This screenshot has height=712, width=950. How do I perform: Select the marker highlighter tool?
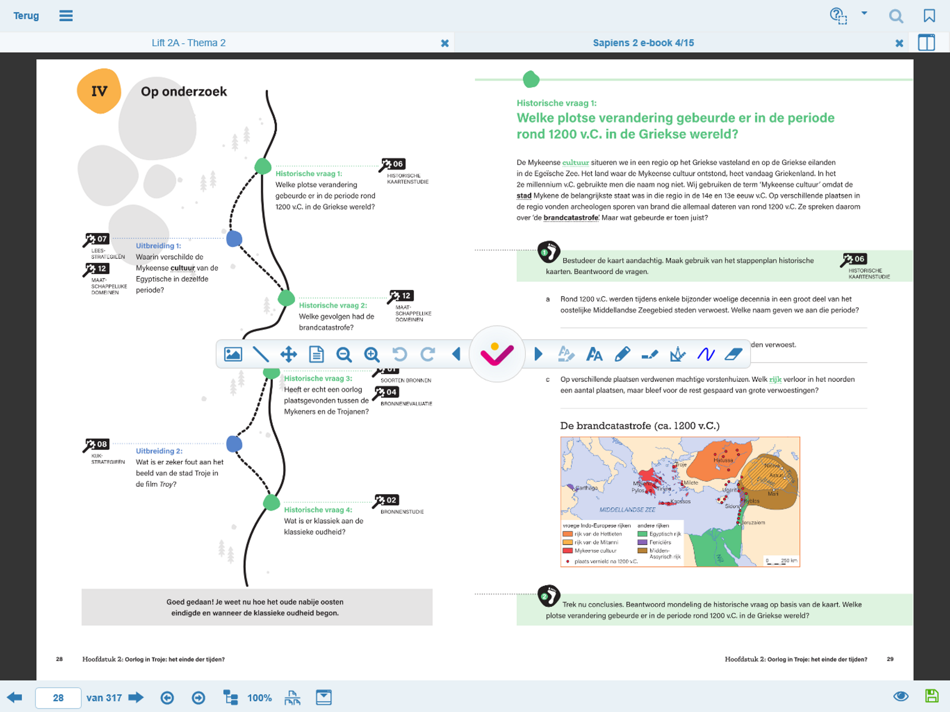[649, 354]
